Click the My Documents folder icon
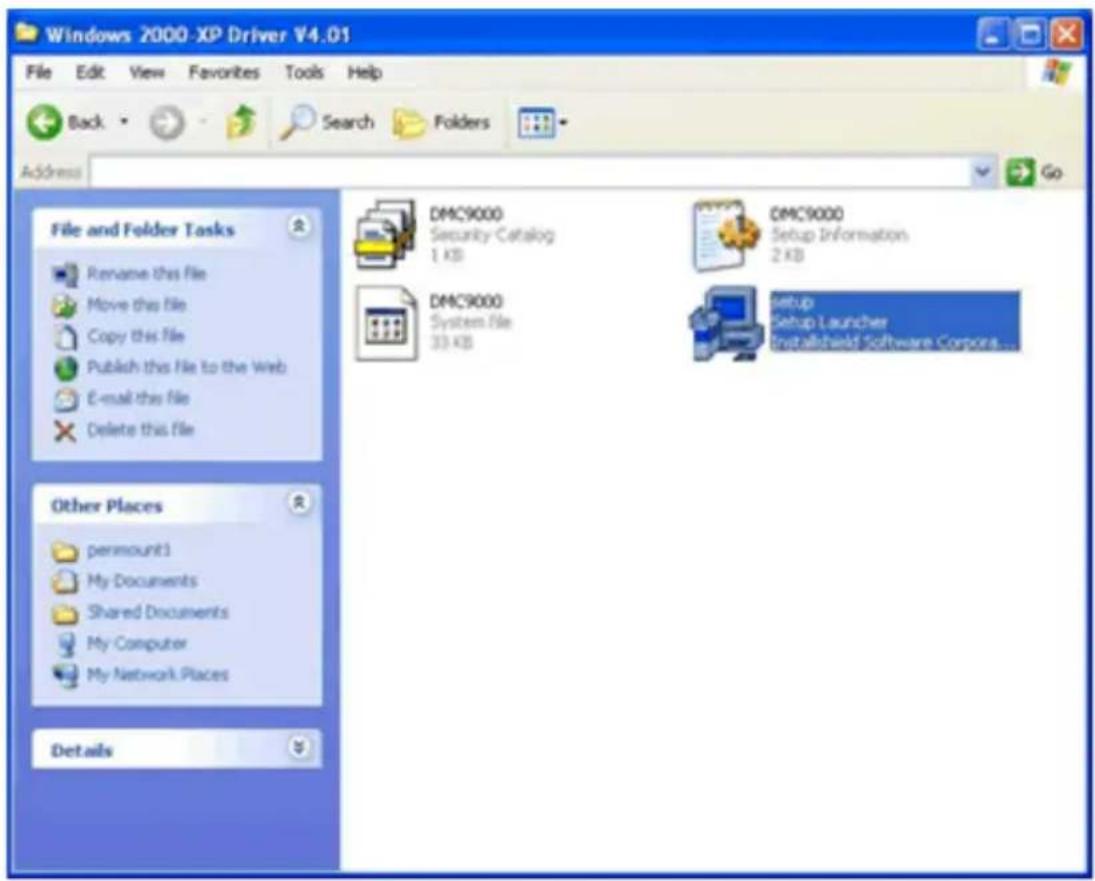1095x881 pixels. pos(65,582)
